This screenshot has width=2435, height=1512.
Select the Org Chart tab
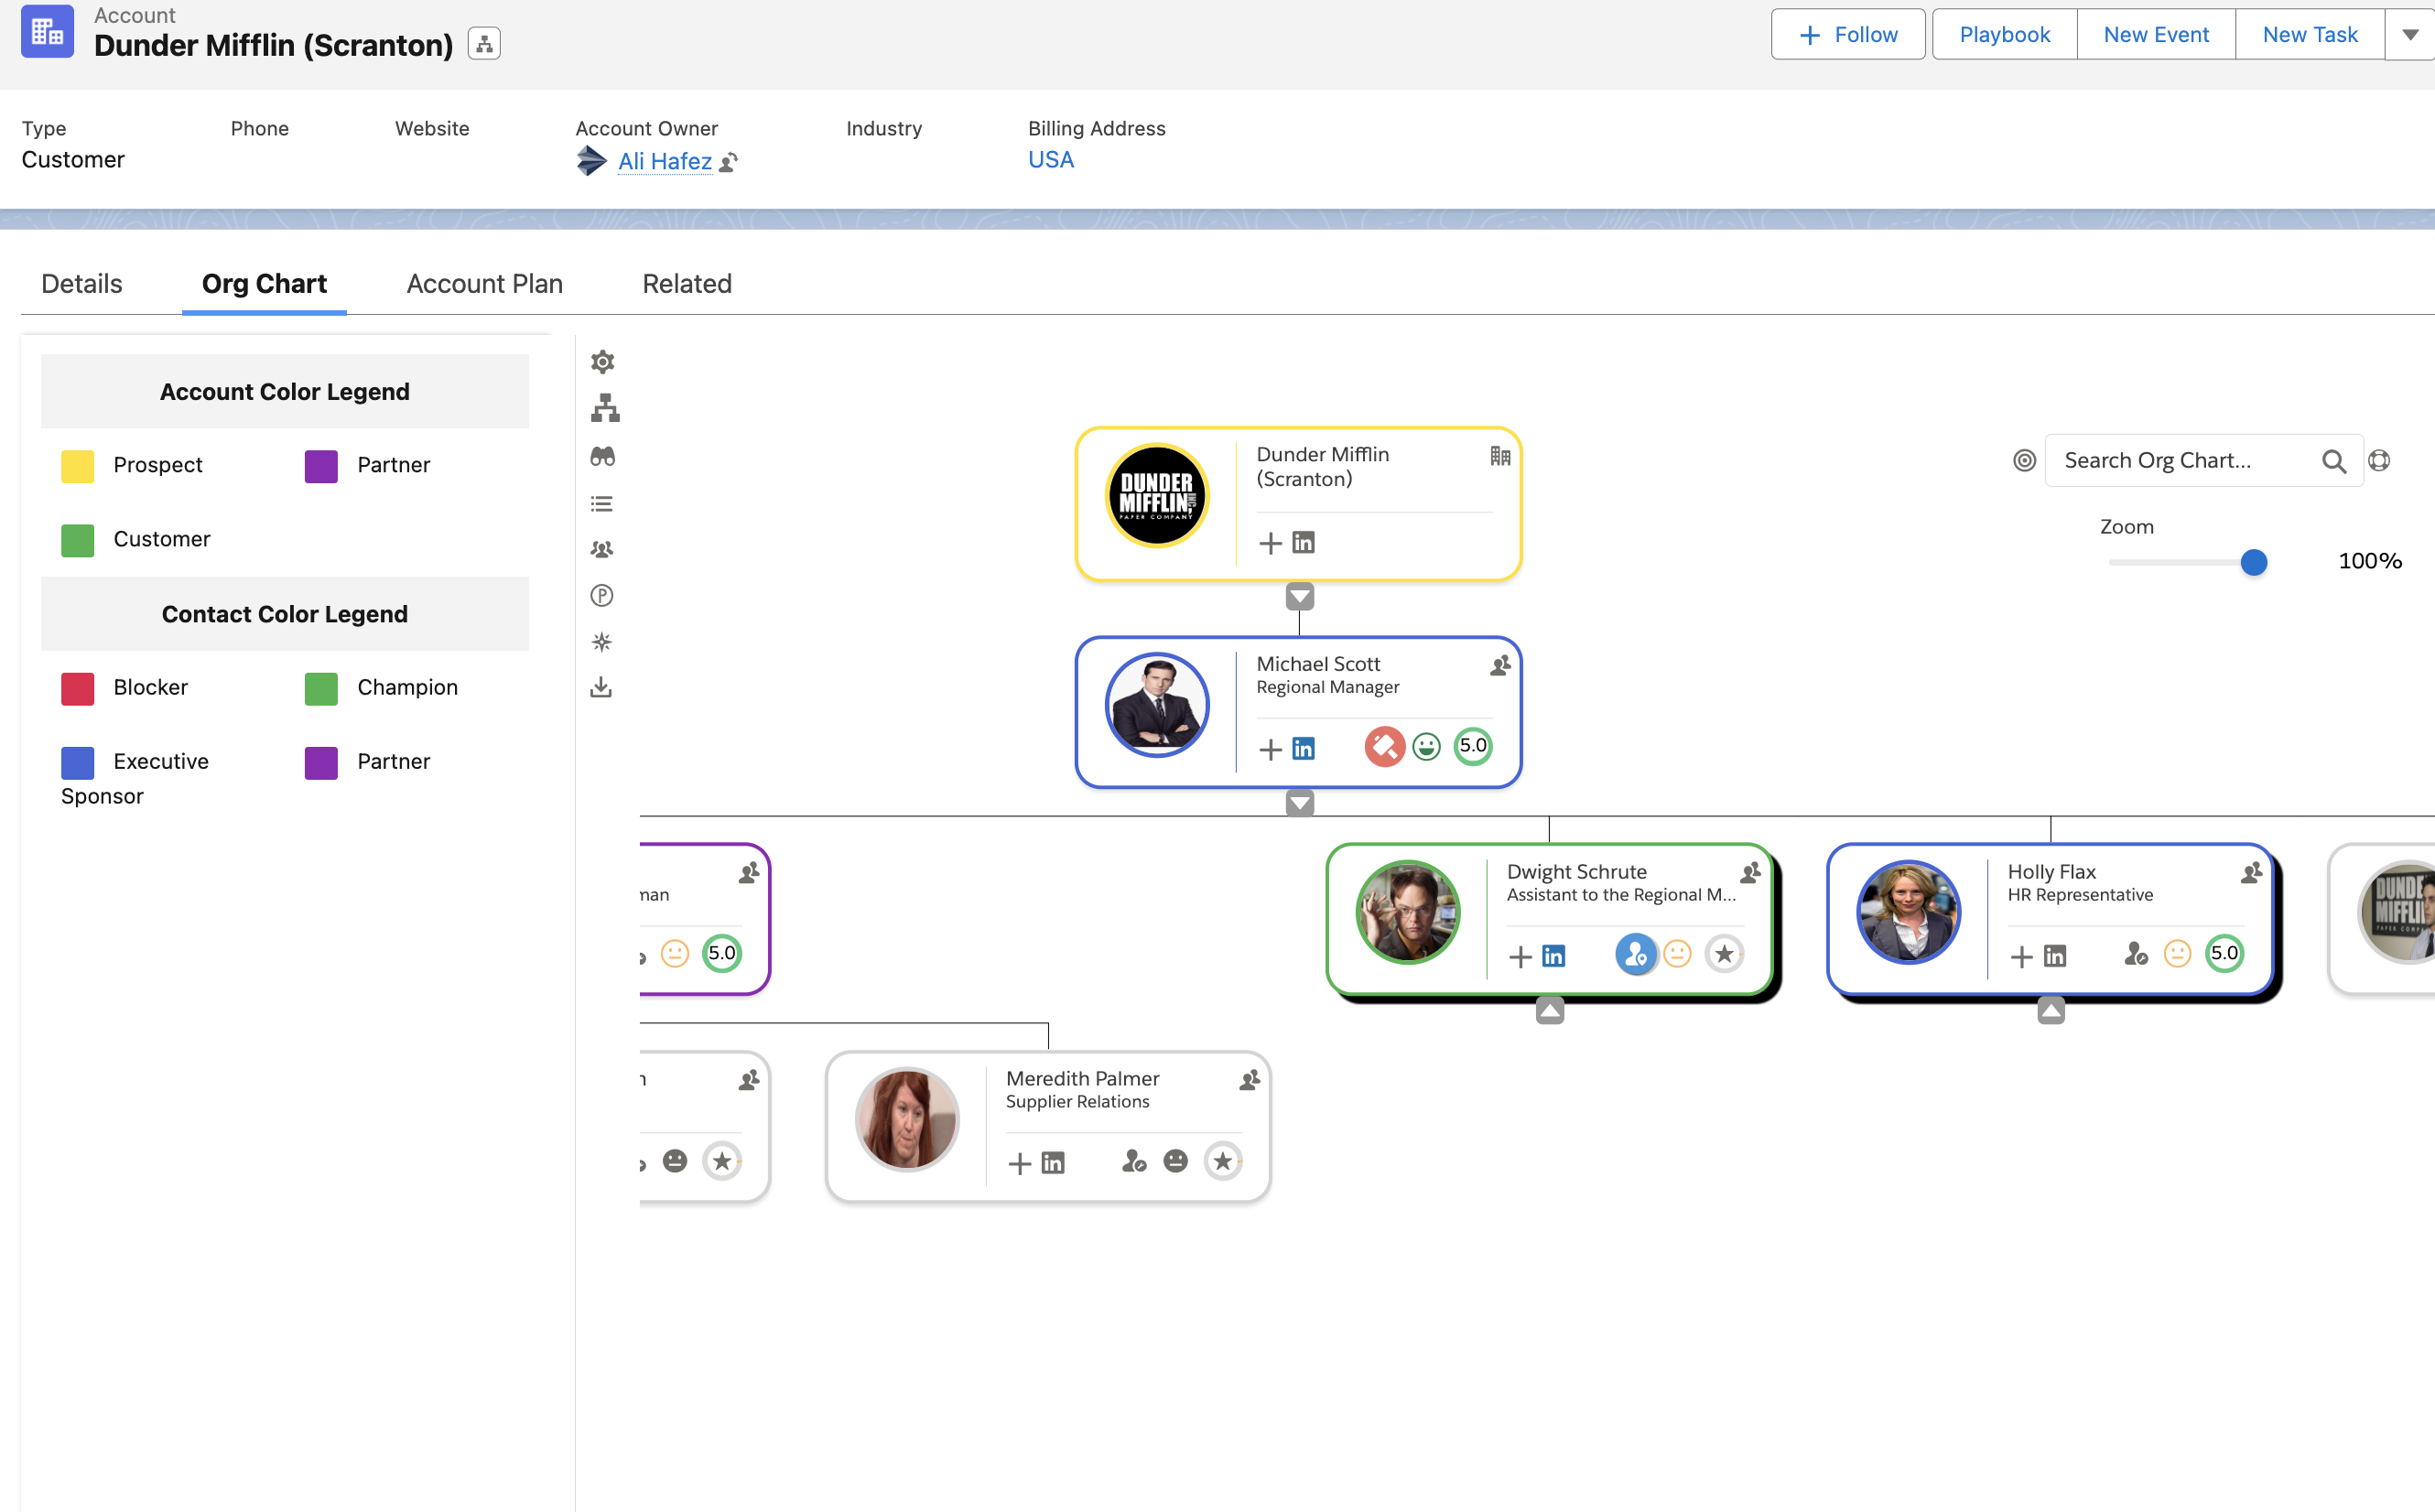264,284
